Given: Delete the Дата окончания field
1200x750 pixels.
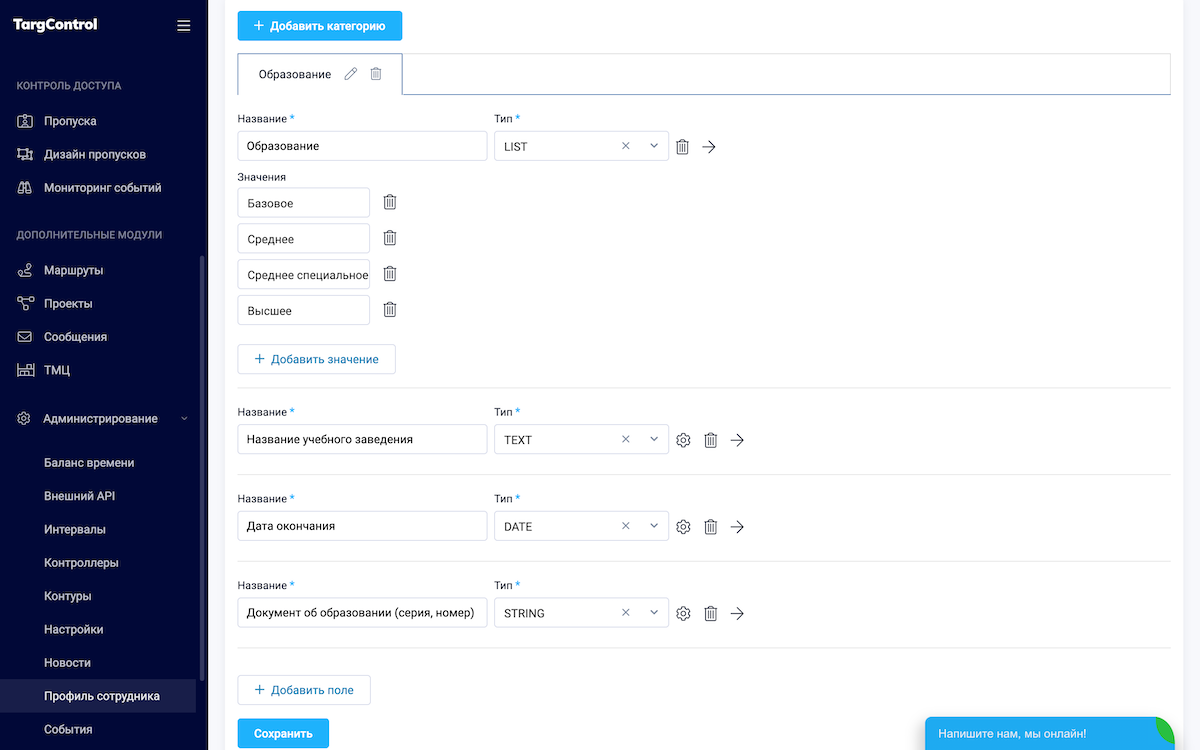Looking at the screenshot, I should (710, 527).
